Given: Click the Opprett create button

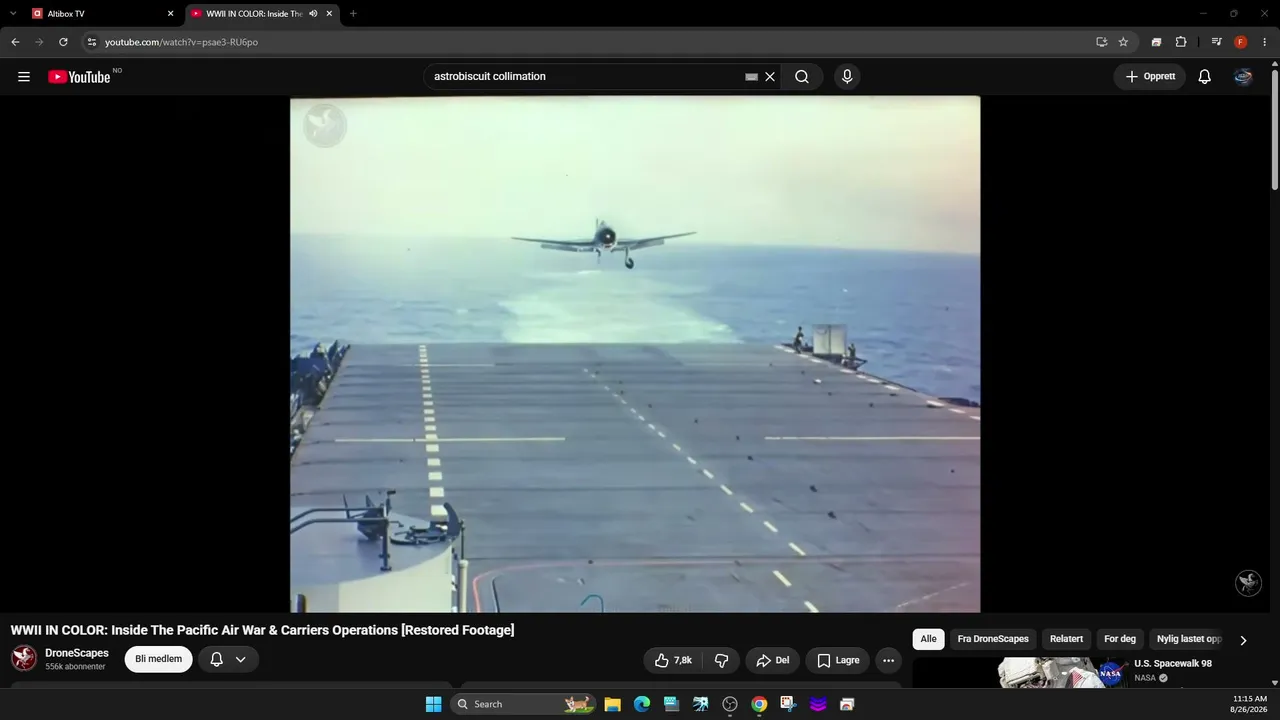Looking at the screenshot, I should point(1150,77).
